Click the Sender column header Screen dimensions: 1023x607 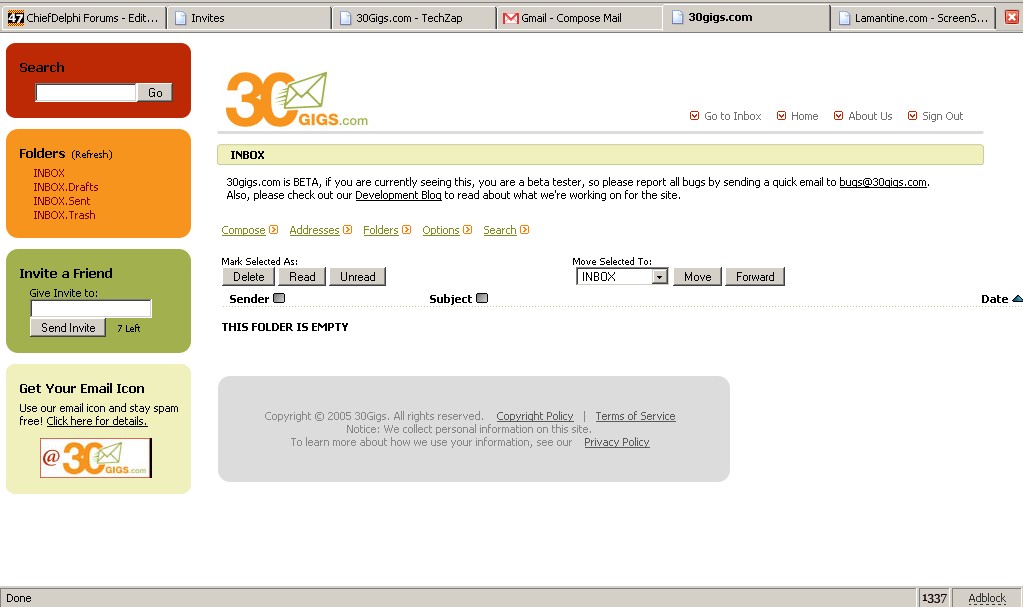[249, 299]
